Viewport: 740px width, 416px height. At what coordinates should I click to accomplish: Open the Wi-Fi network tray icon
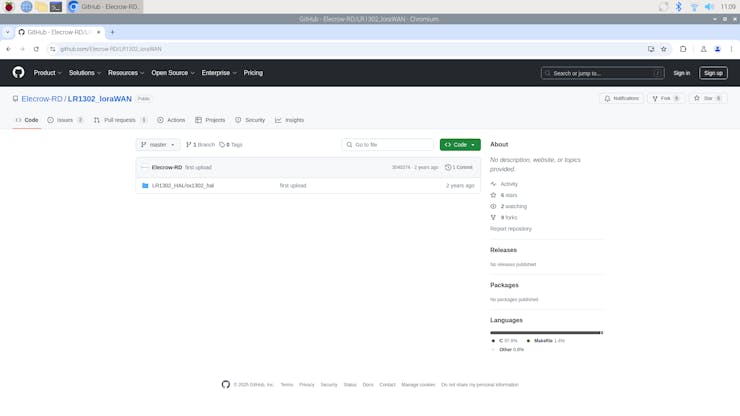694,7
